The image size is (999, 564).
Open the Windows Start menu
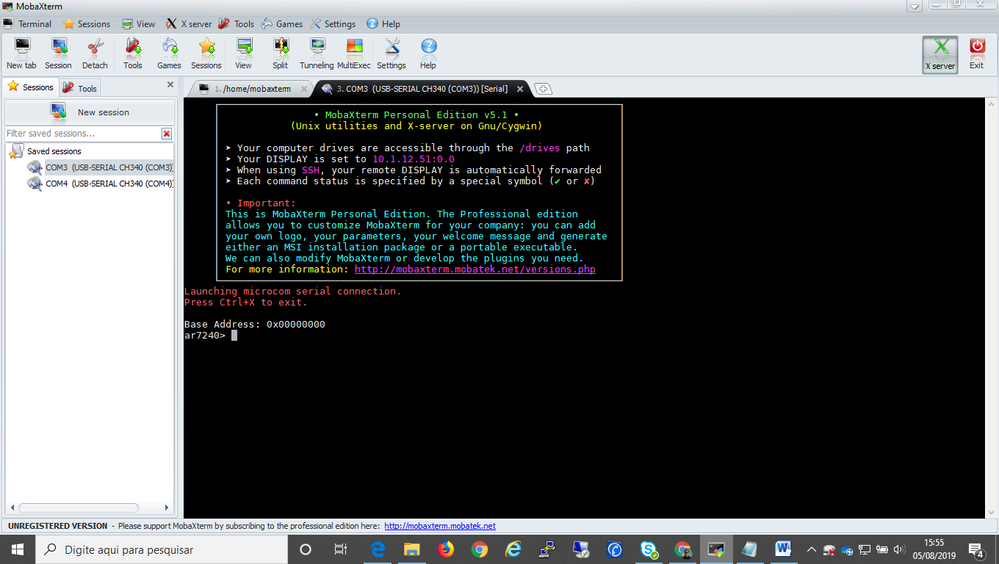(x=17, y=549)
